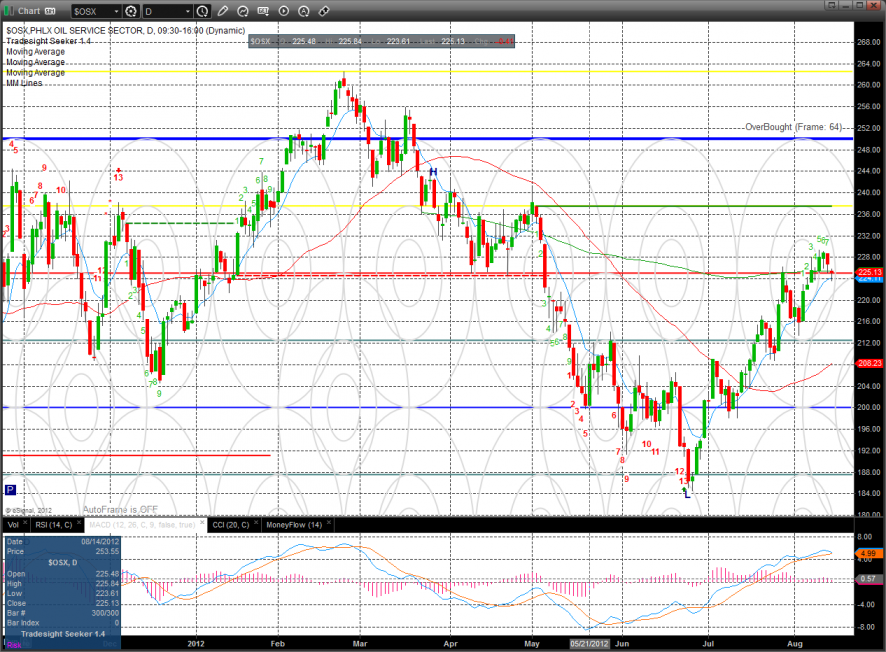Click the 4.99 MACD value marker
This screenshot has width=886, height=652.
pyautogui.click(x=869, y=553)
